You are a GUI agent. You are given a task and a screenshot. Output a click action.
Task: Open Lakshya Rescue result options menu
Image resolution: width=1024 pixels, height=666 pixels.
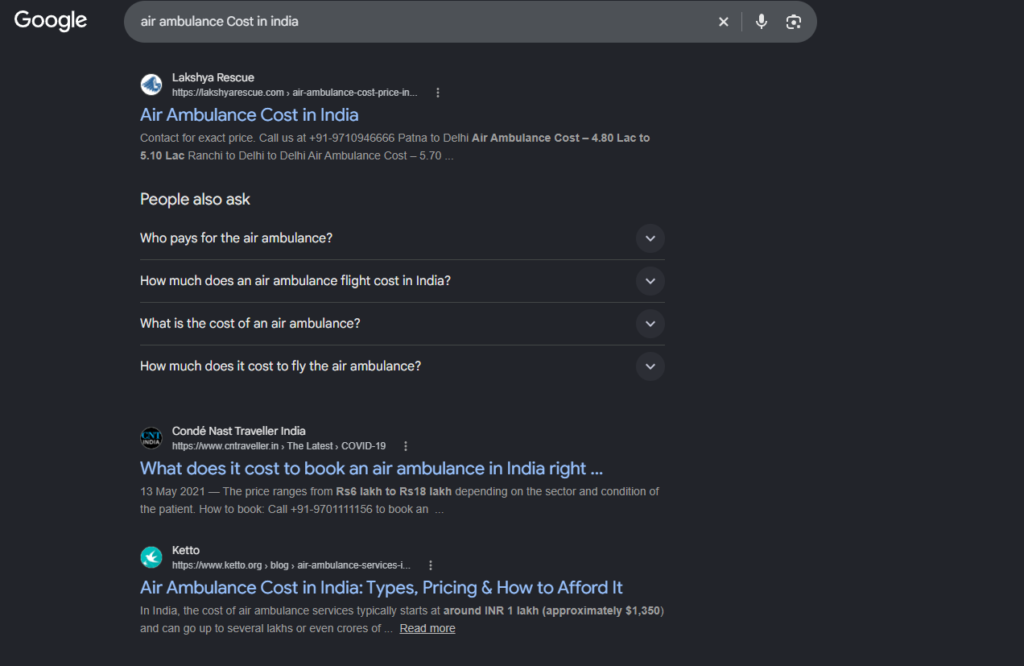438,93
